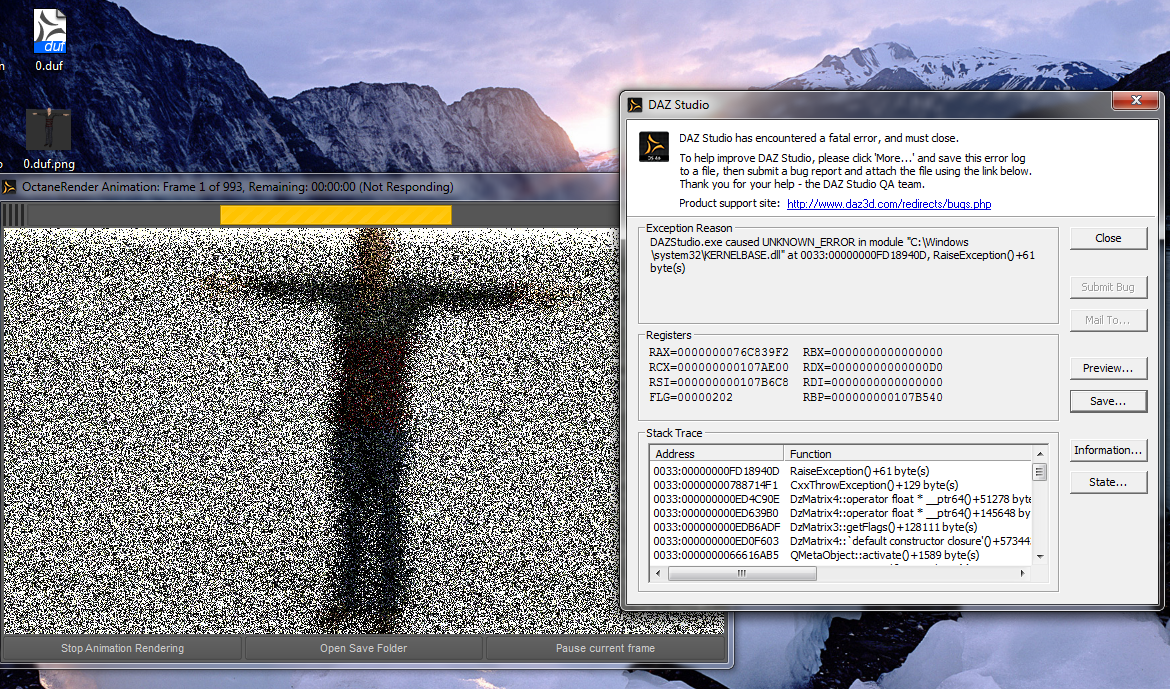Click the RDX register value
This screenshot has width=1170, height=689.
(x=873, y=367)
